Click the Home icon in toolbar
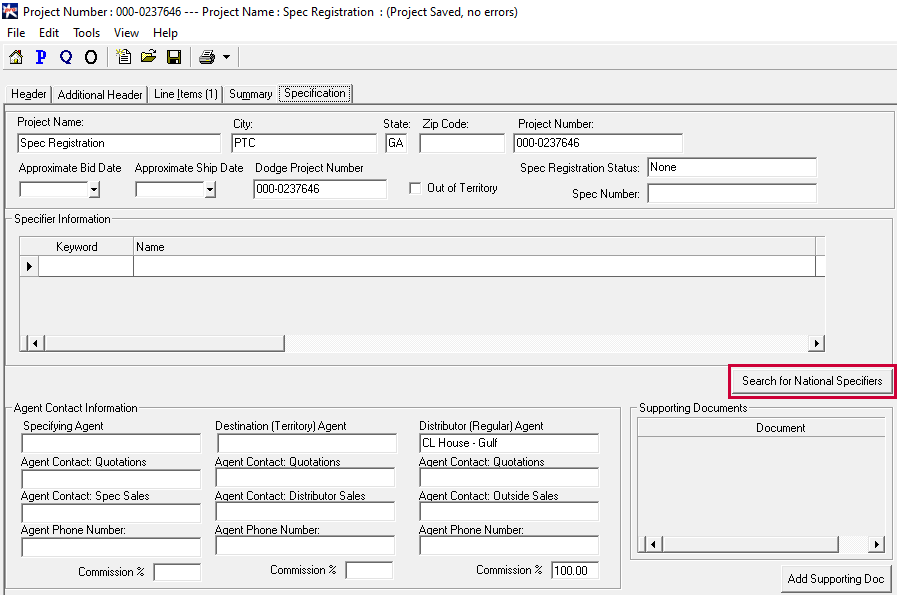 pyautogui.click(x=16, y=57)
